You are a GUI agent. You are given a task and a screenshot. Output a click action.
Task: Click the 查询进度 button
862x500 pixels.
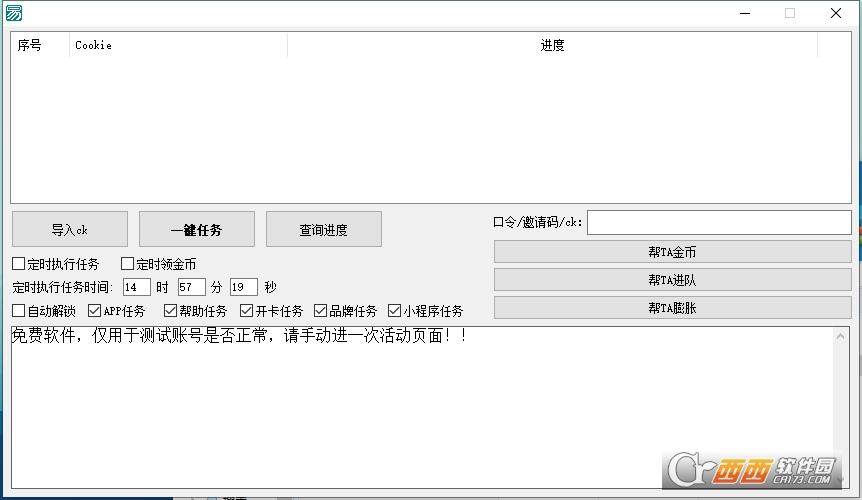click(x=324, y=229)
